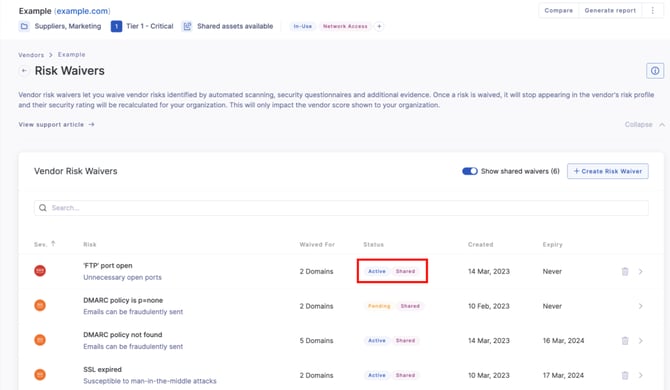The height and width of the screenshot is (390, 670).
Task: Click into the waivers Search field
Action: pyautogui.click(x=341, y=208)
